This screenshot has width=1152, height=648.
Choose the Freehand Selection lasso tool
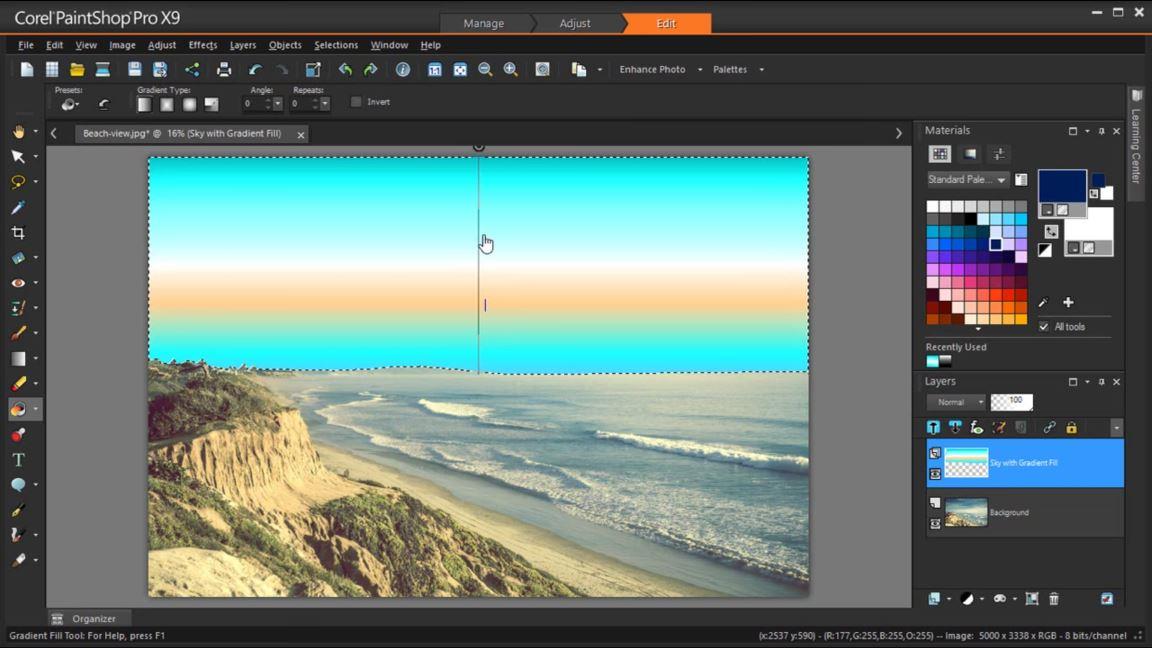[x=18, y=181]
